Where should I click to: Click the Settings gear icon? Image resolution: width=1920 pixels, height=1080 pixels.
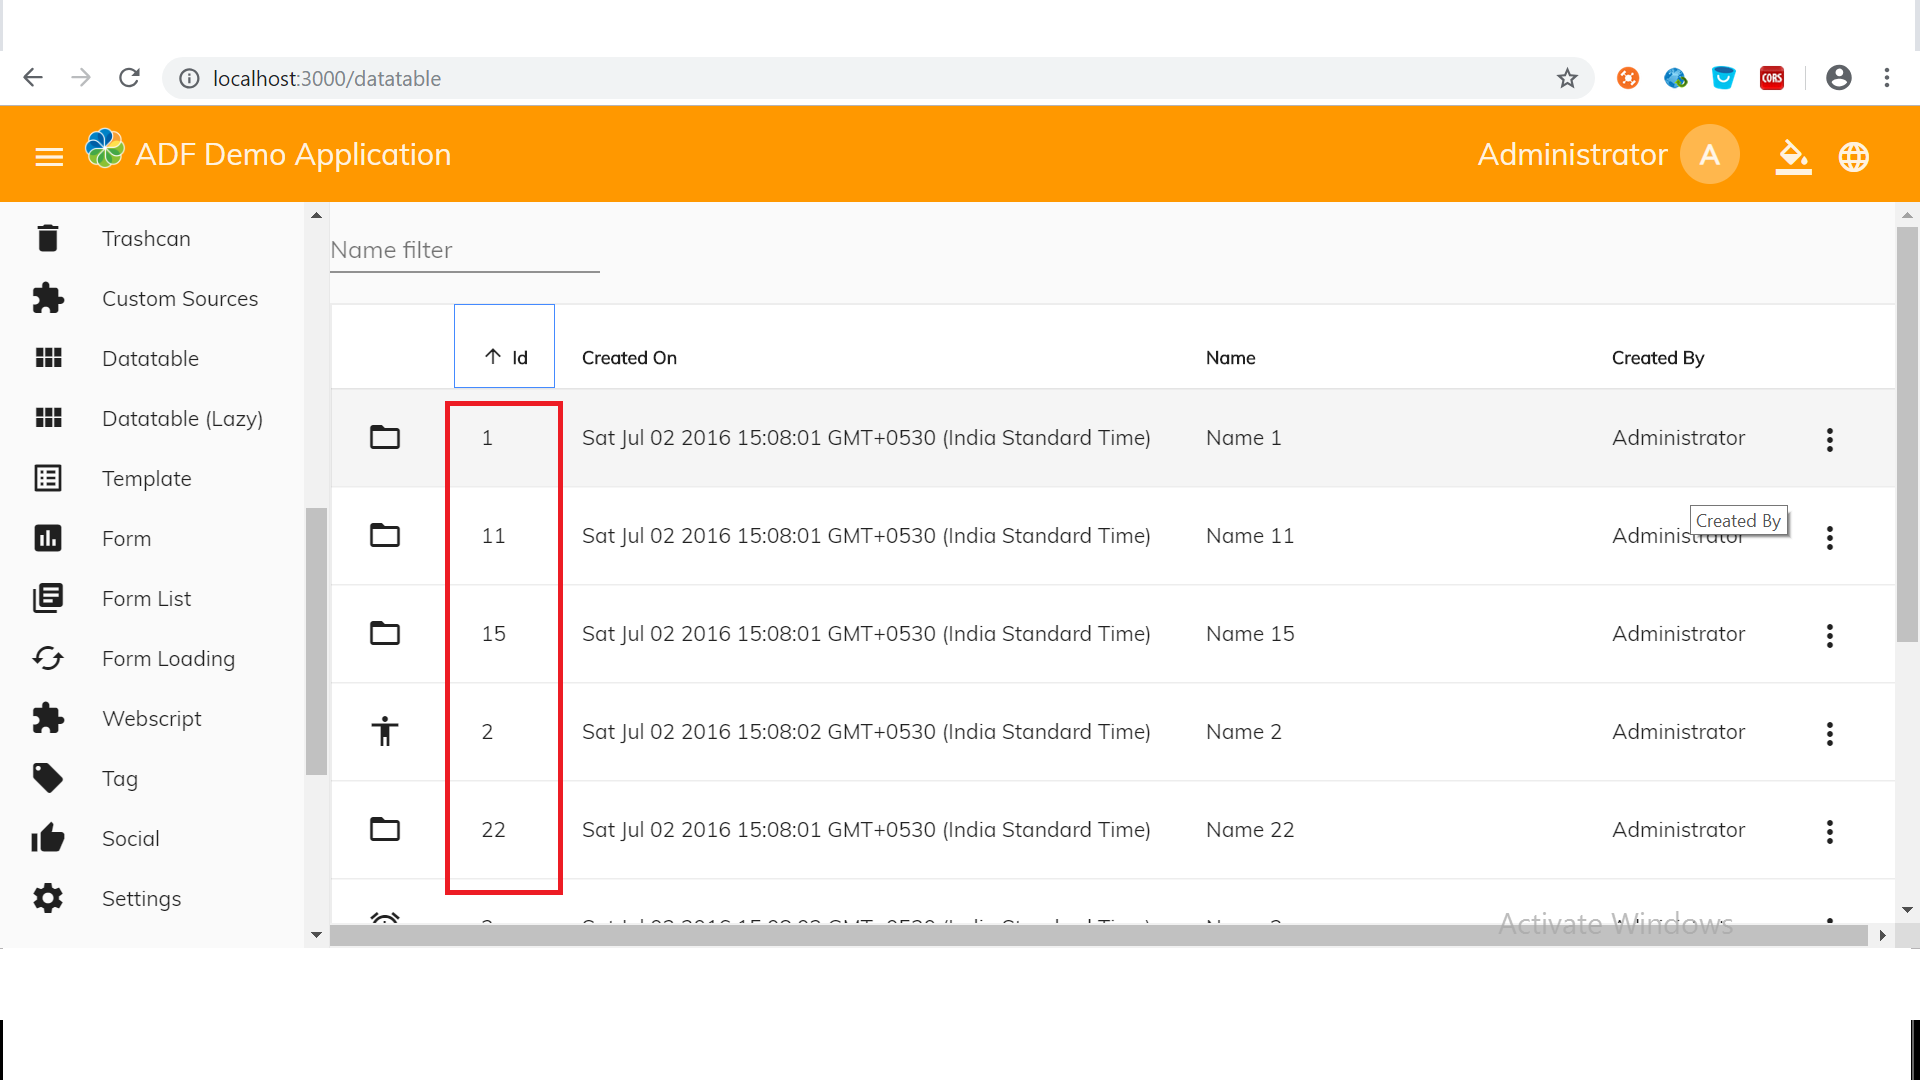pyautogui.click(x=49, y=898)
